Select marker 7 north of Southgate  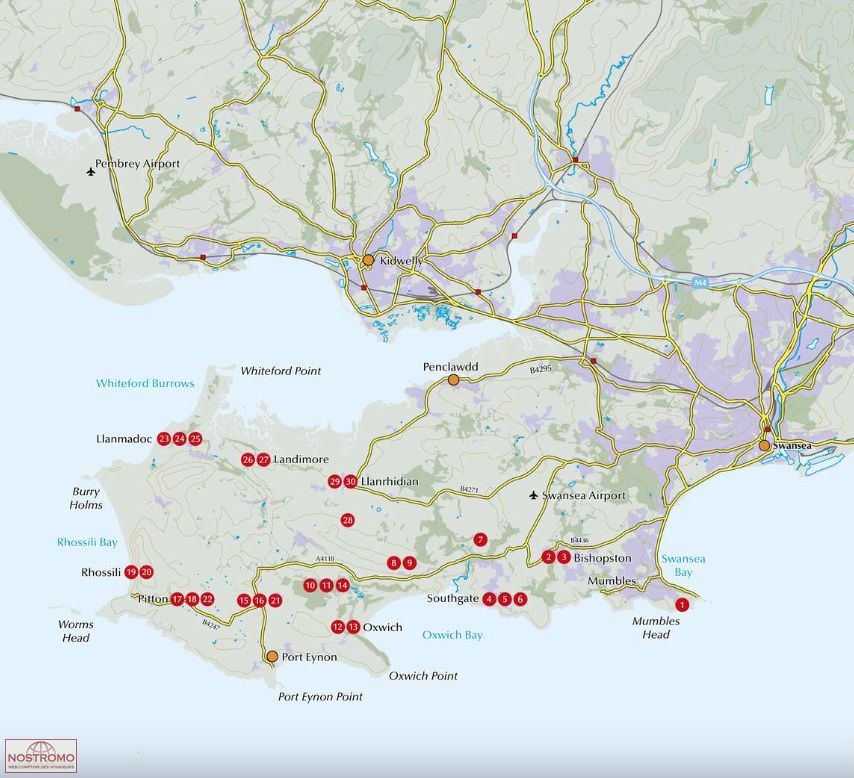tap(480, 540)
